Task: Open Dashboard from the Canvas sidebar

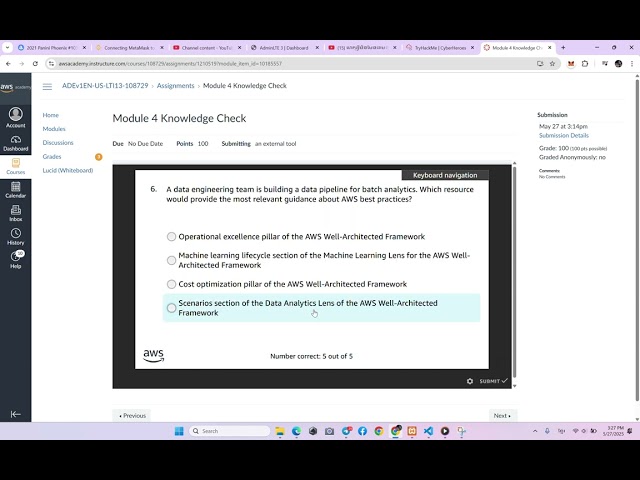Action: click(x=16, y=143)
